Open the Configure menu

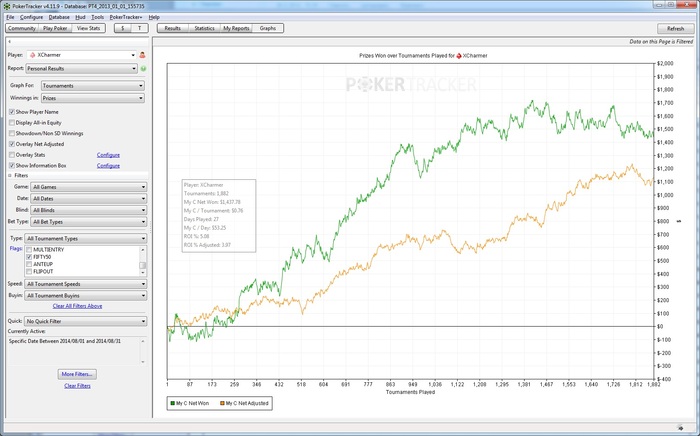click(31, 17)
